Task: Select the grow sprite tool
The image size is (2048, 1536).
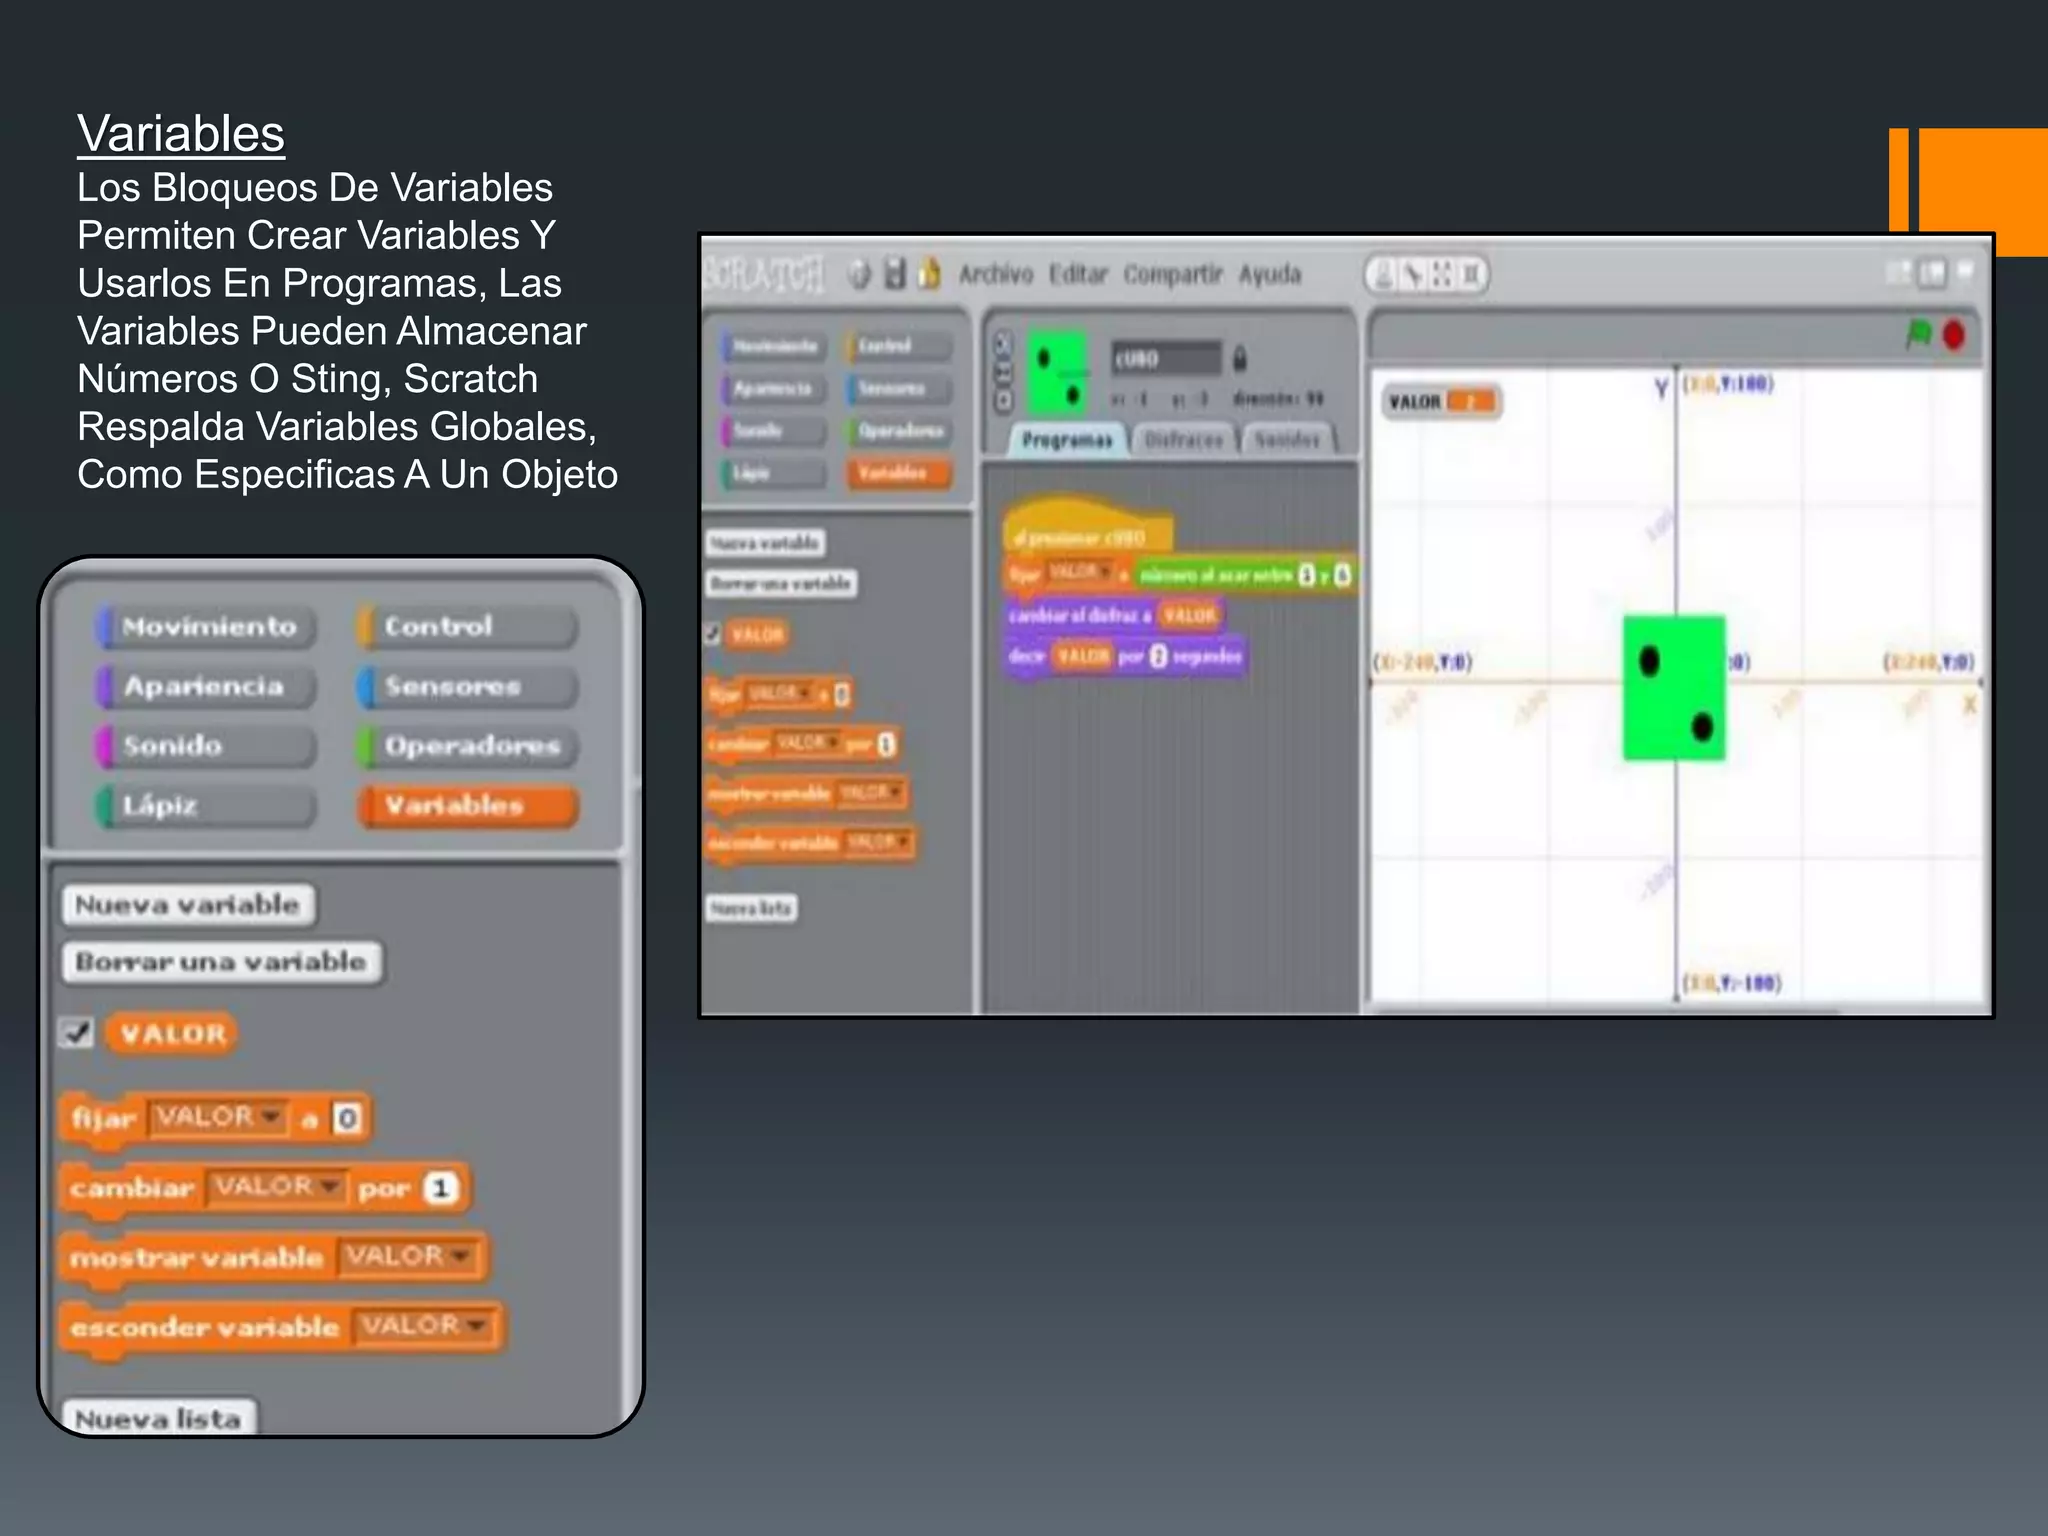Action: point(1441,274)
